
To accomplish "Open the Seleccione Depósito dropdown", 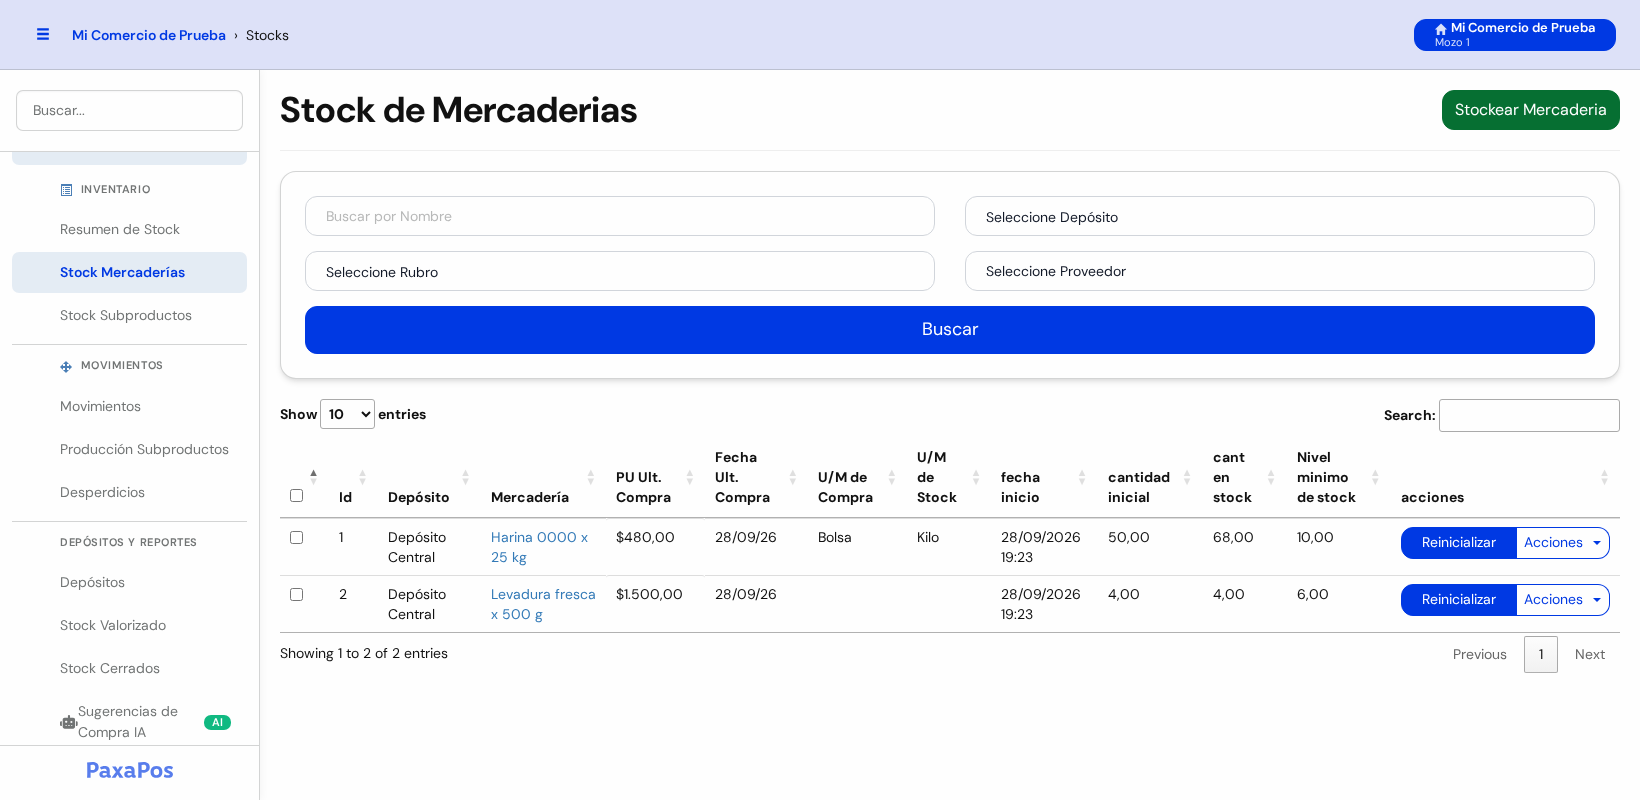I will [x=1280, y=216].
